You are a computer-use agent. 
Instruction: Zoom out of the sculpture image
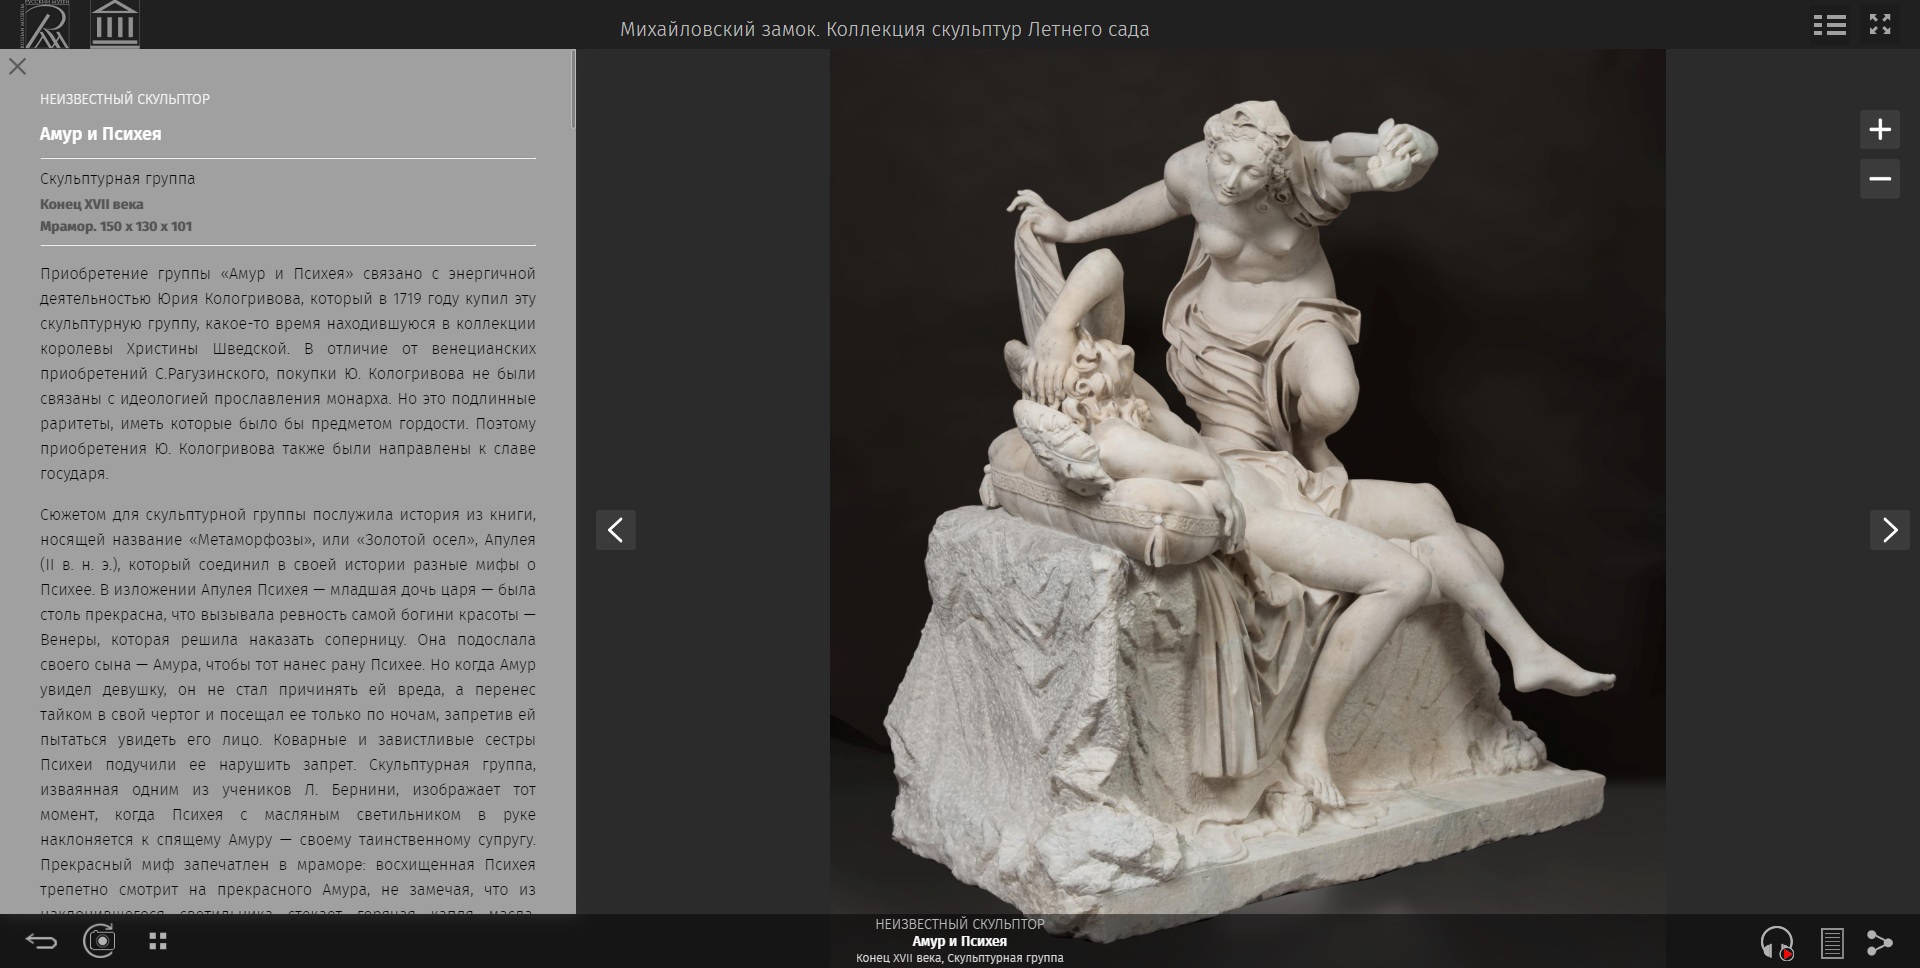pos(1879,179)
